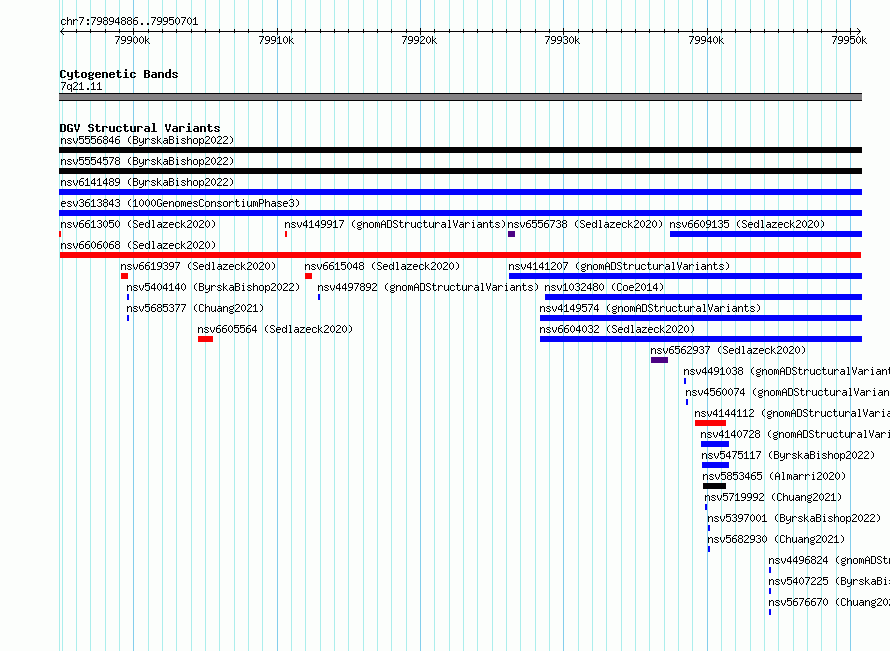
Task: Click the nsv5556846 black variant bar
Action: [460, 150]
